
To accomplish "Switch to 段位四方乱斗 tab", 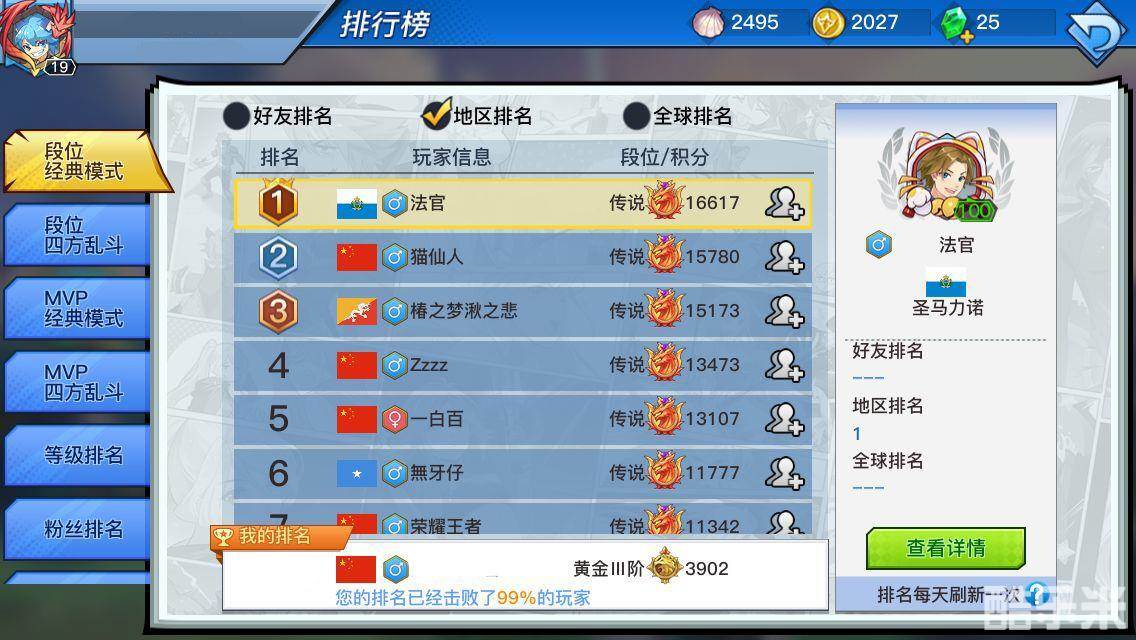I will point(77,235).
